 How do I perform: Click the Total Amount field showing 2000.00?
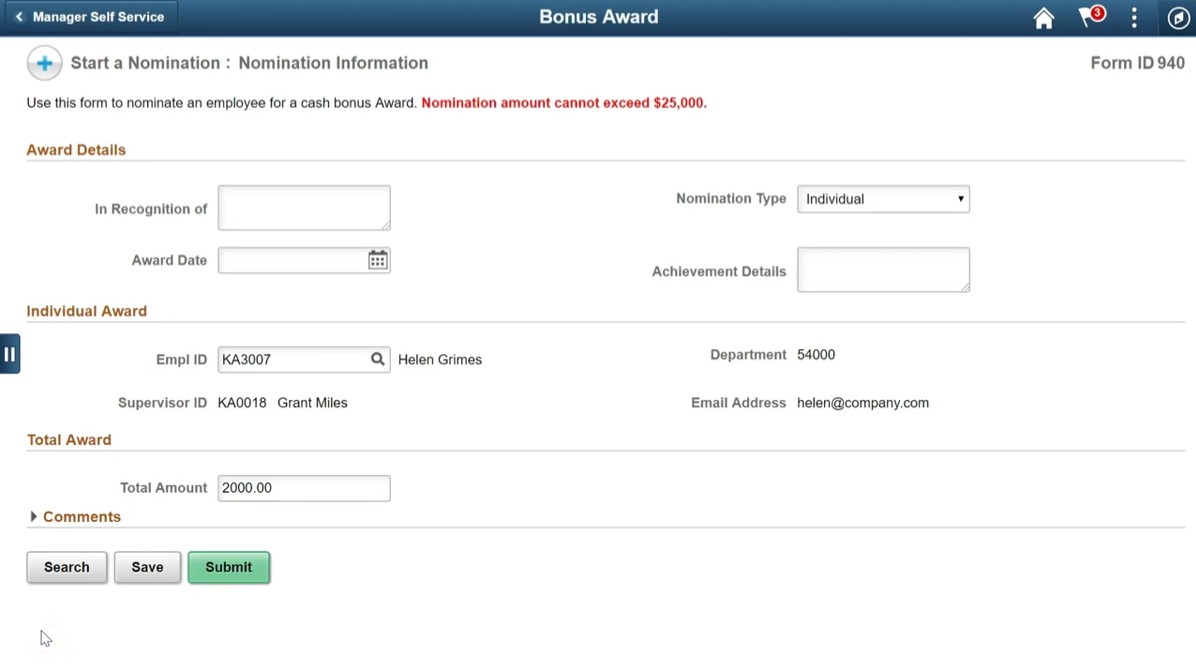coord(303,488)
